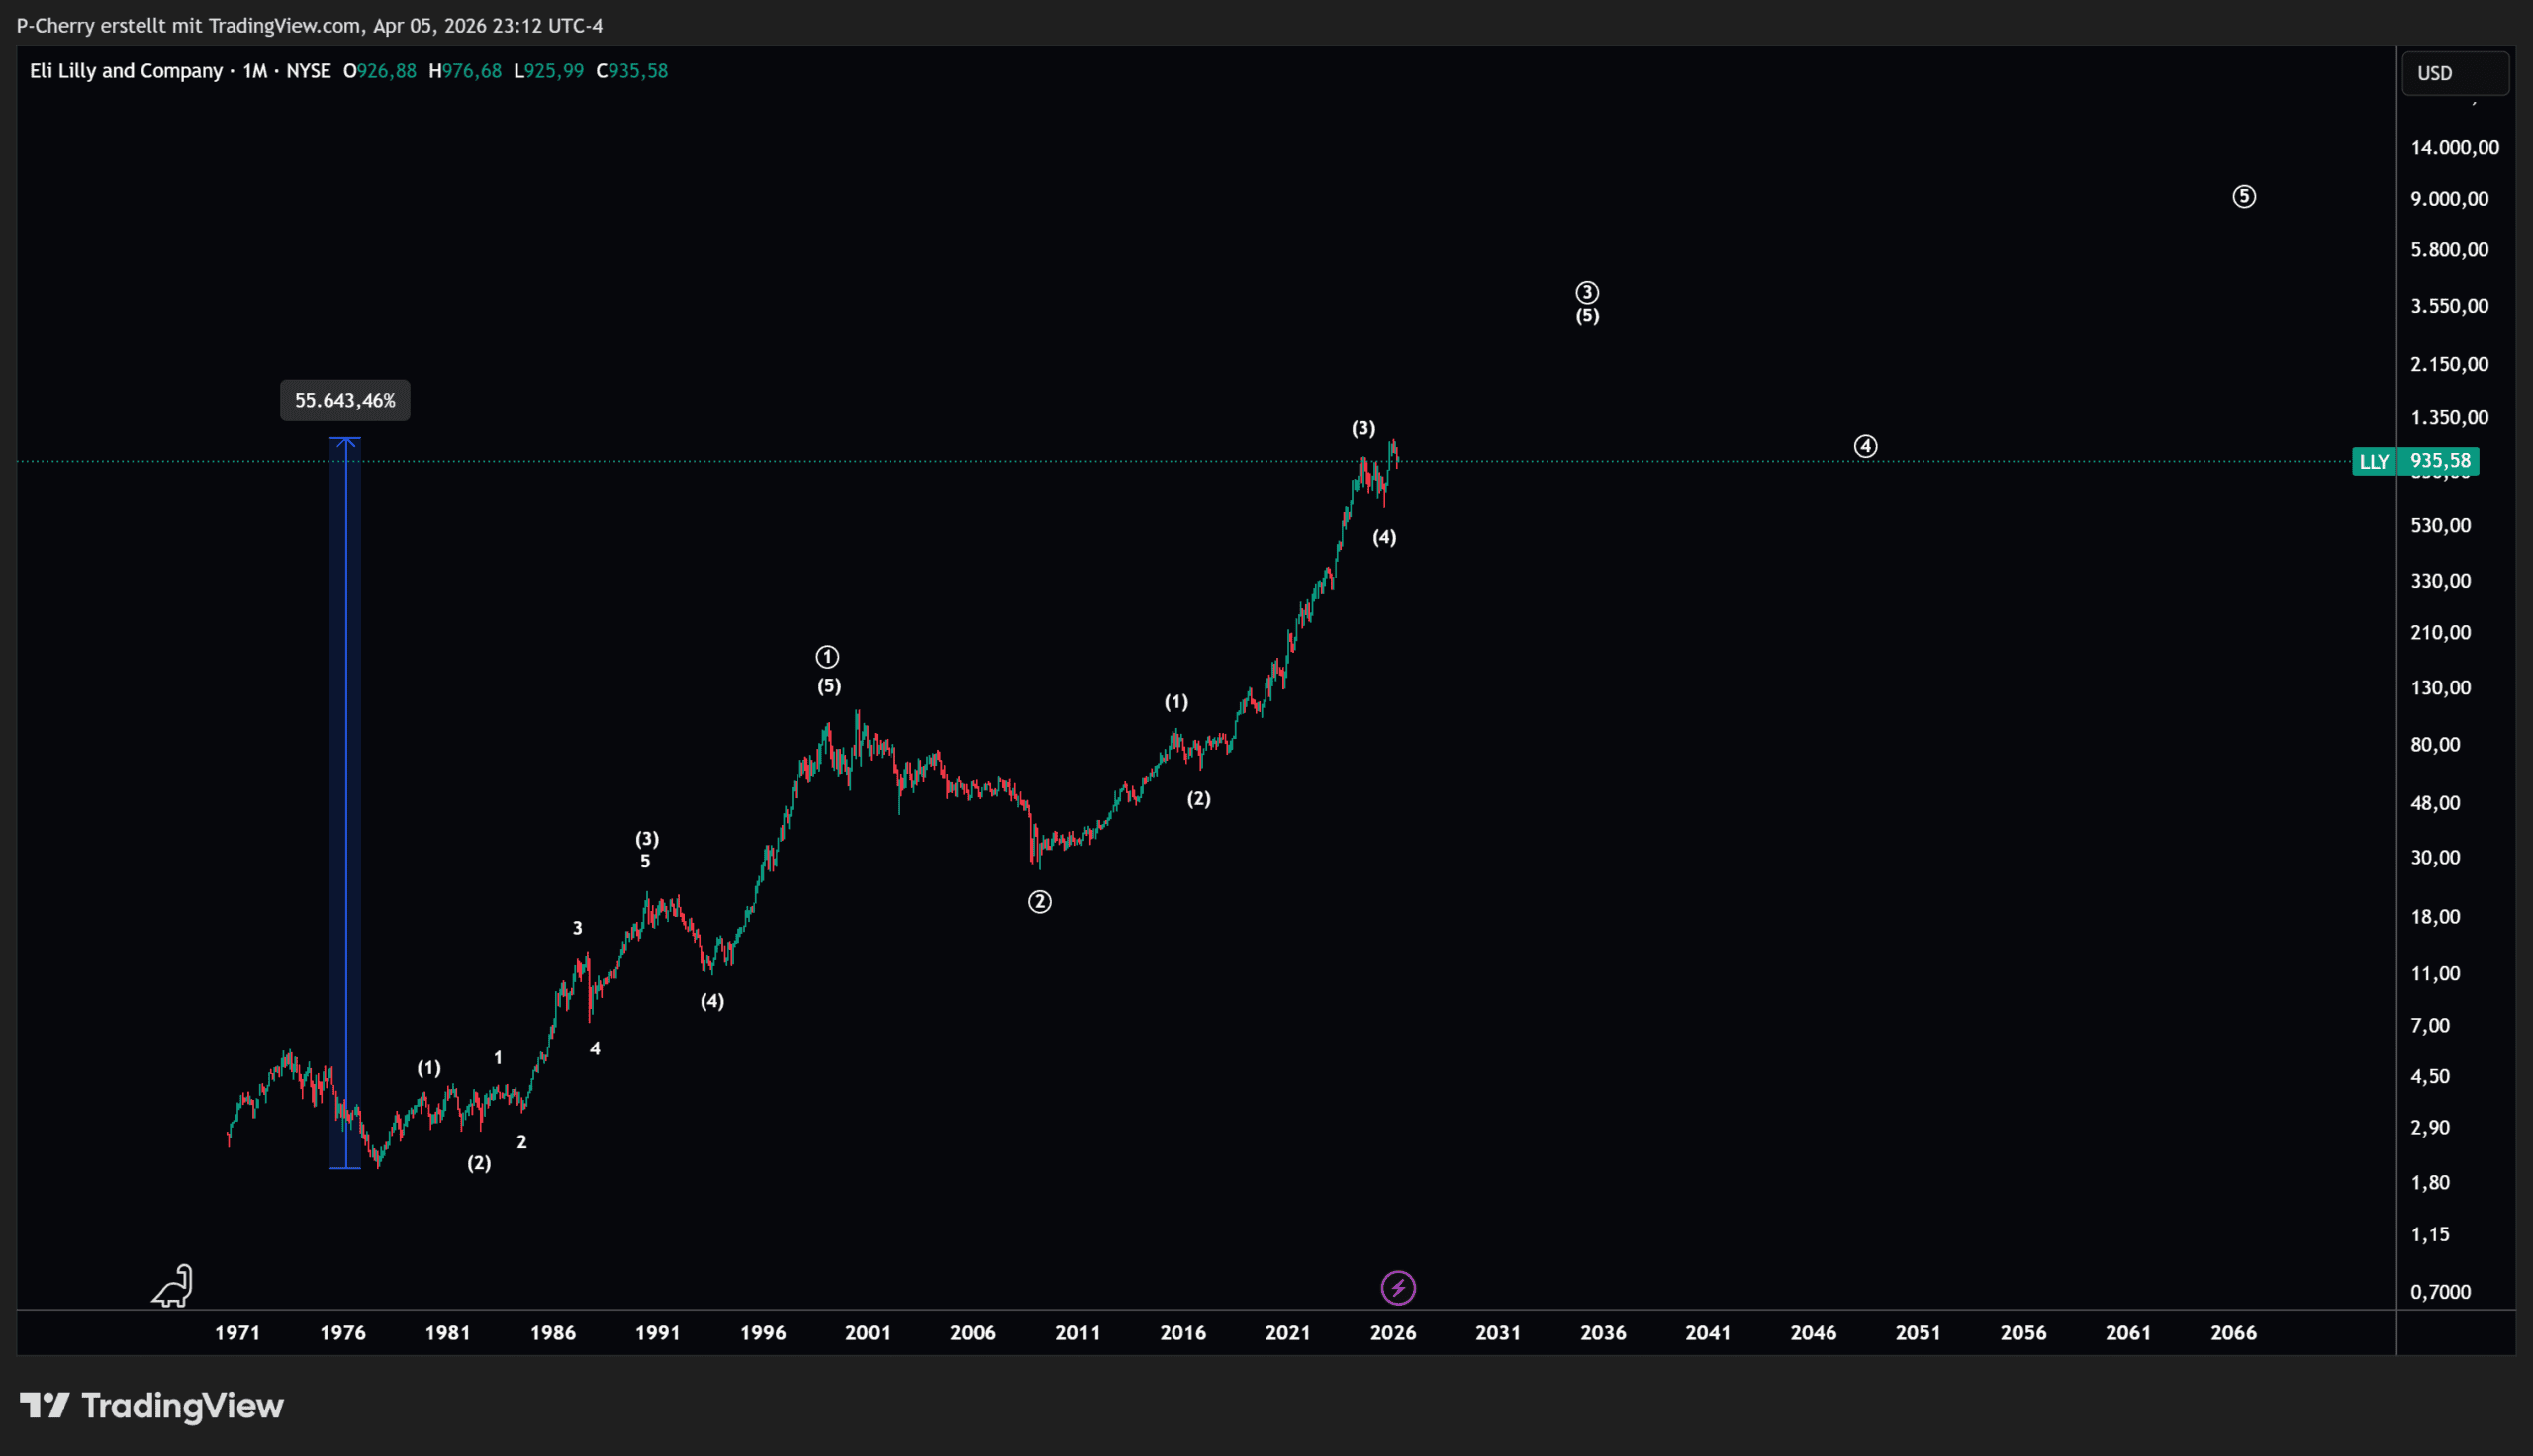
Task: Click the TradingView logo at bottom left
Action: (x=152, y=1406)
